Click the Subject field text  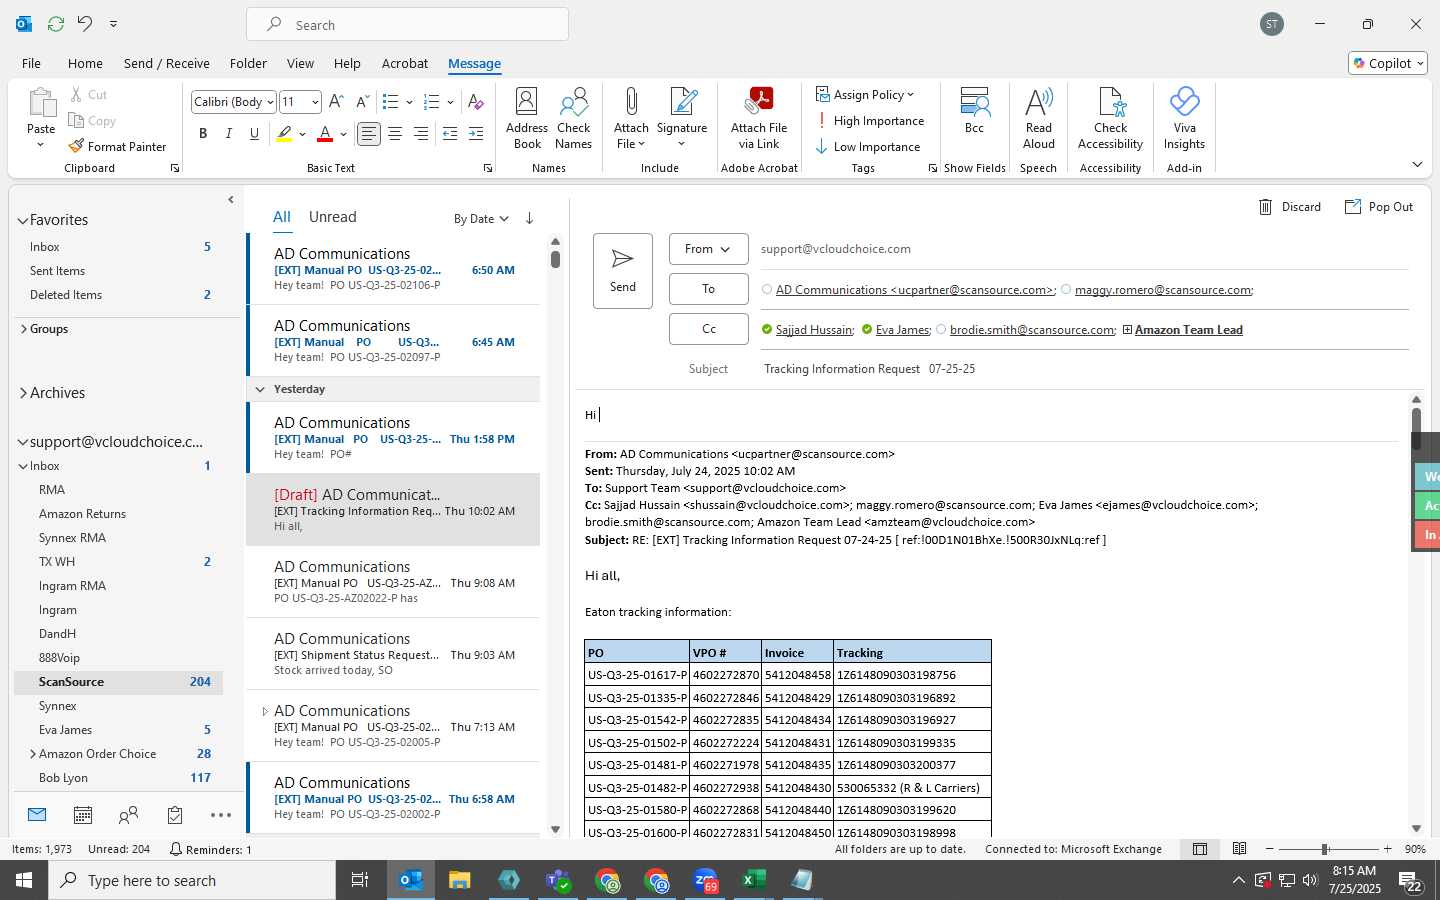869,369
